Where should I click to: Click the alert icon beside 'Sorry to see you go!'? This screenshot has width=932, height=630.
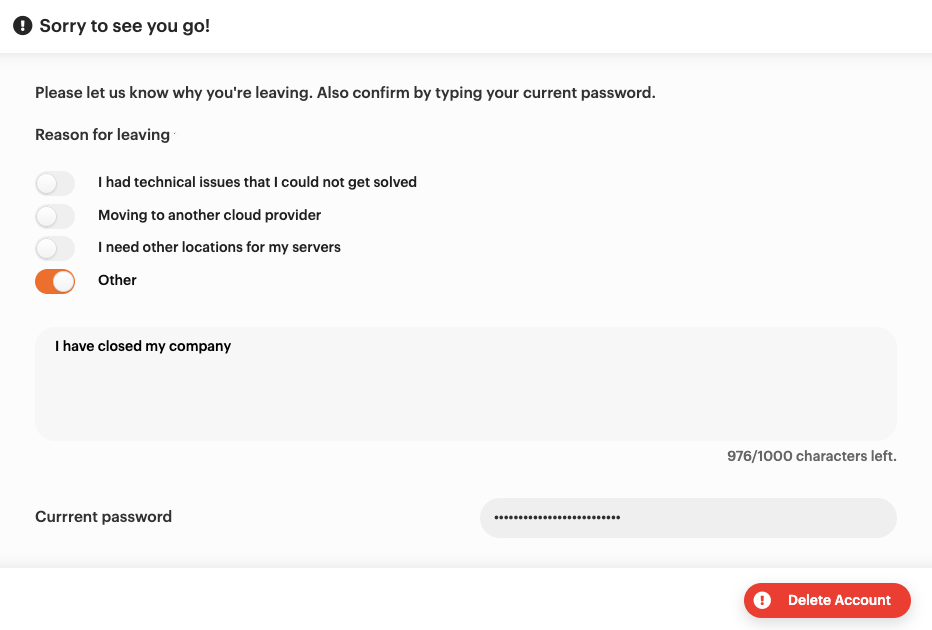coord(23,25)
